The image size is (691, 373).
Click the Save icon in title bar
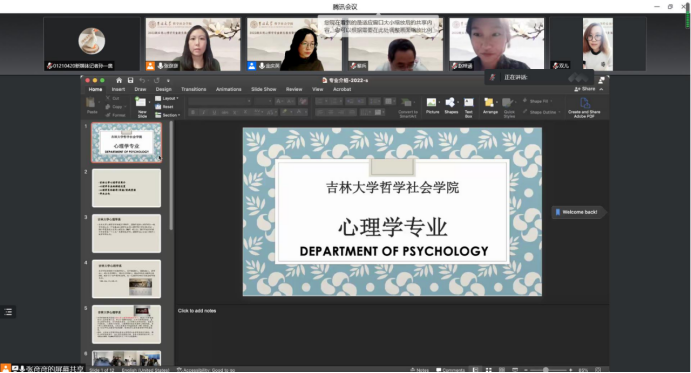(130, 80)
